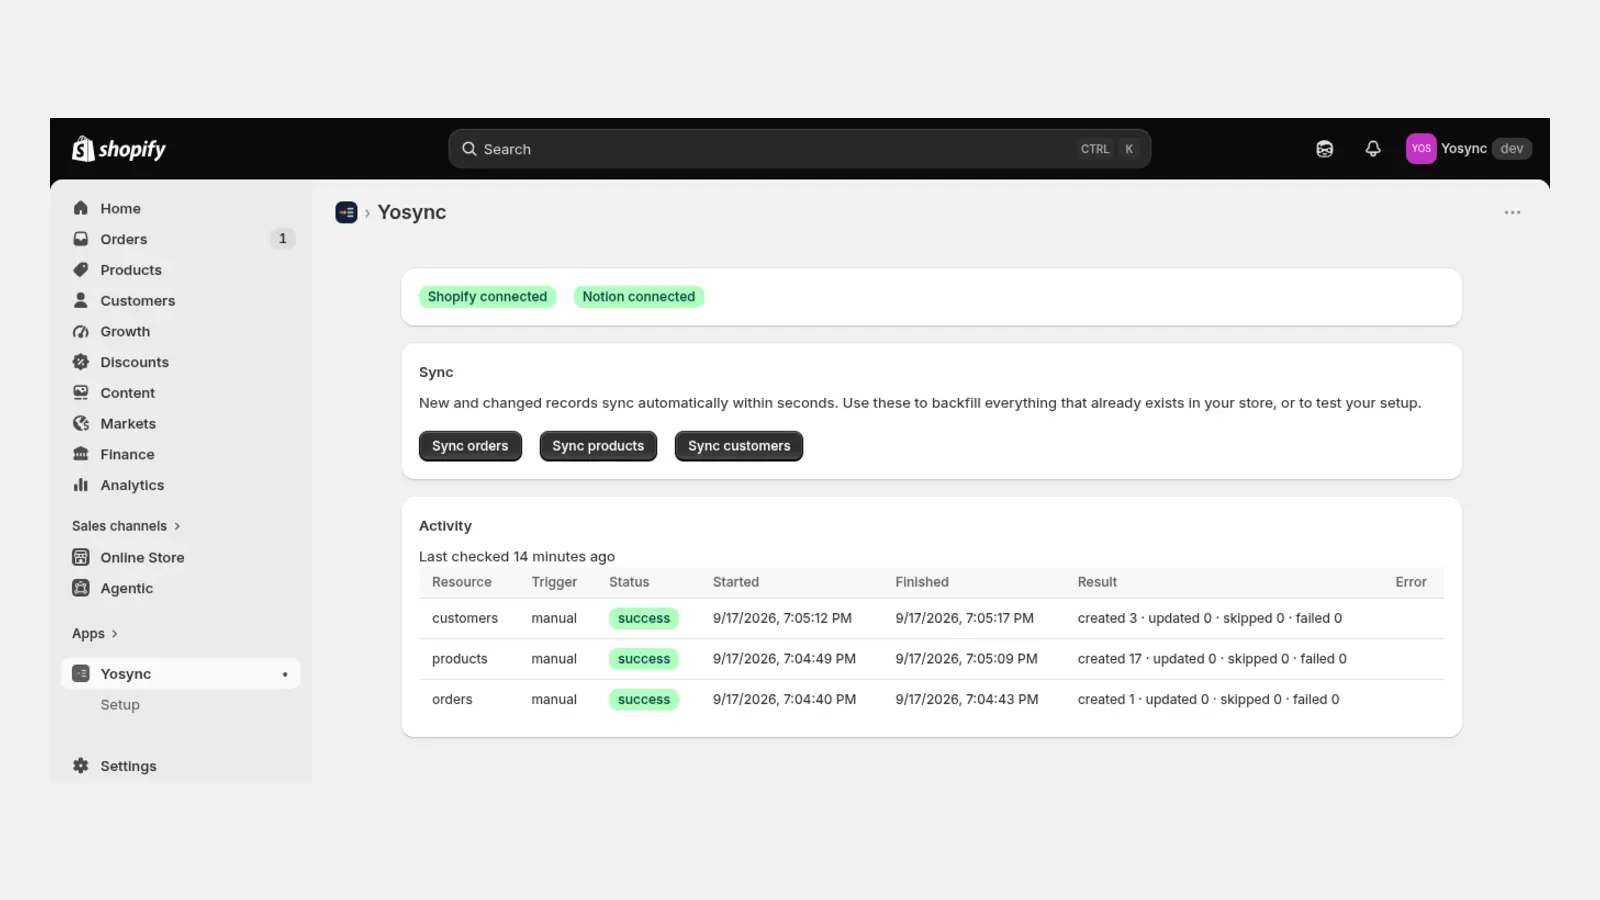Click the Error column header
This screenshot has height=900, width=1600.
pyautogui.click(x=1411, y=582)
